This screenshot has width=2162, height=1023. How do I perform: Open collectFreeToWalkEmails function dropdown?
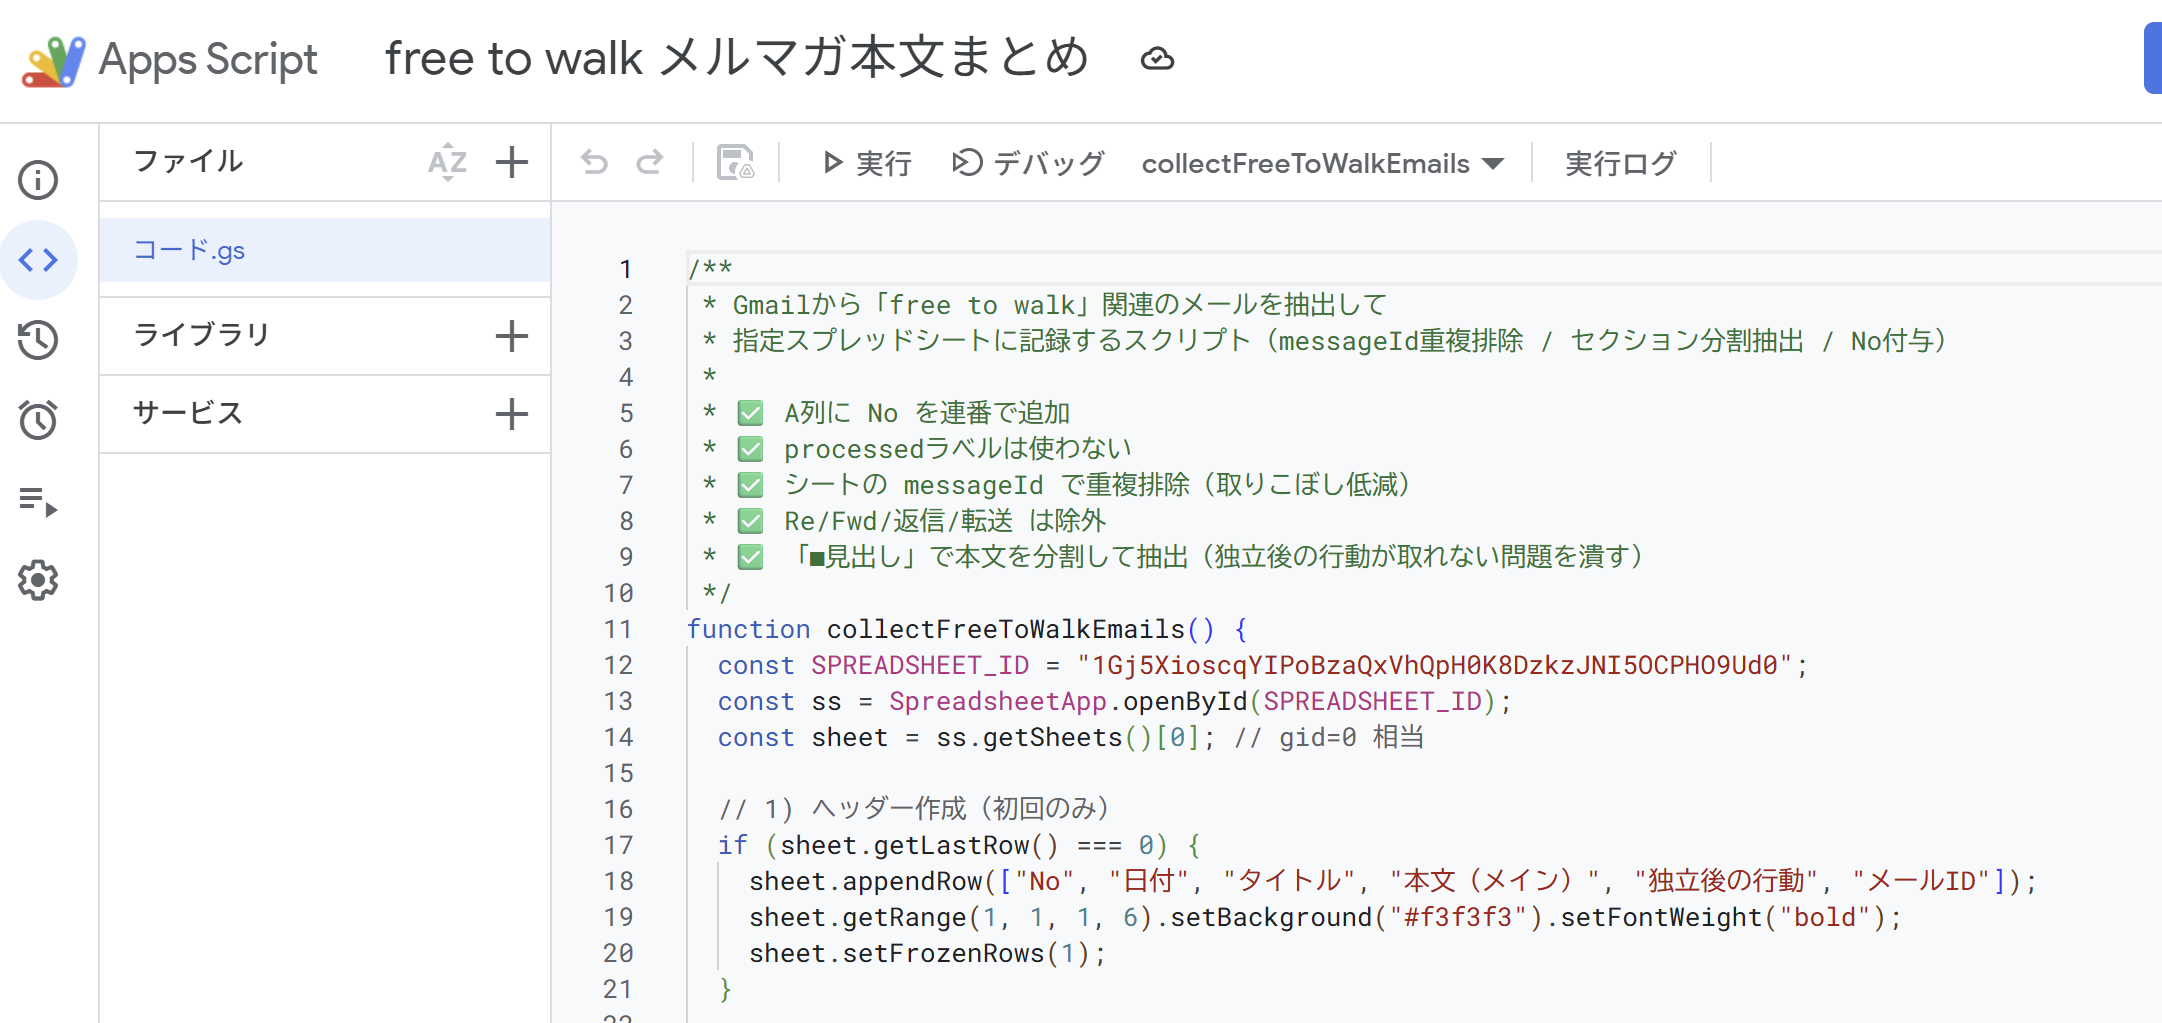[1322, 163]
